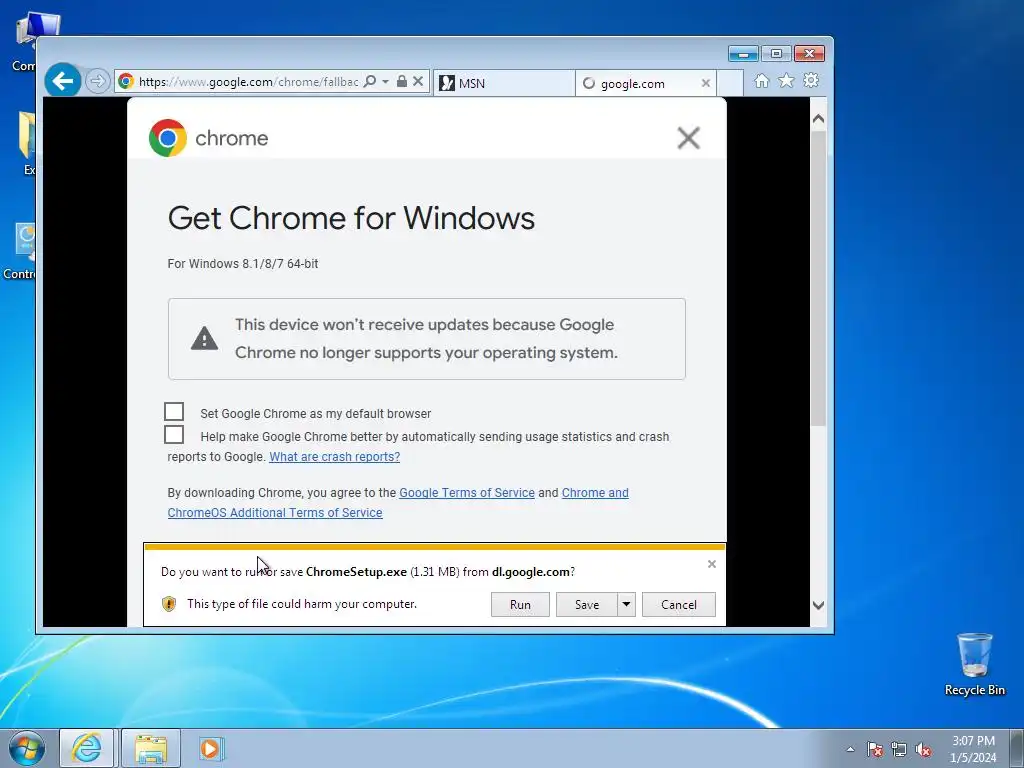Image resolution: width=1024 pixels, height=768 pixels.
Task: Click the Chrome logo on the page
Action: pyautogui.click(x=168, y=138)
